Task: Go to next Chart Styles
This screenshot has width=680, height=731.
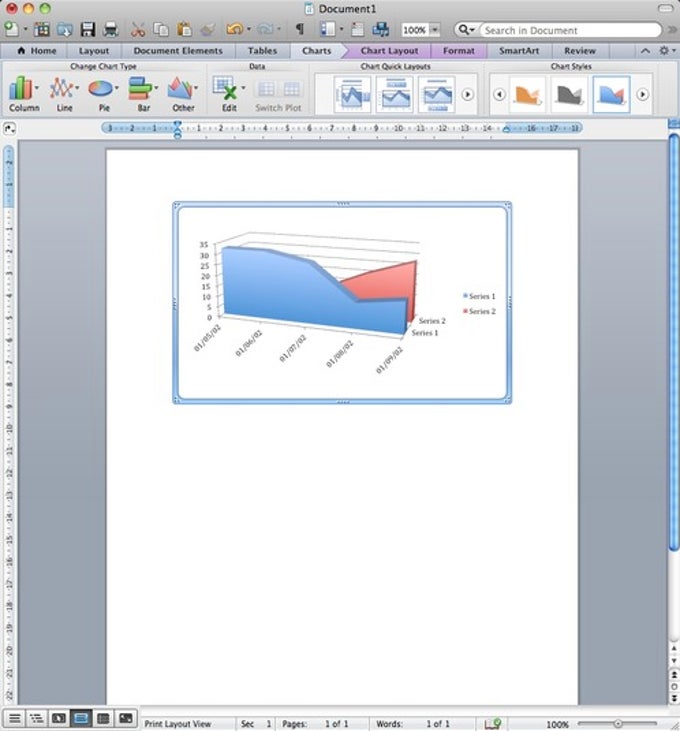Action: coord(643,95)
